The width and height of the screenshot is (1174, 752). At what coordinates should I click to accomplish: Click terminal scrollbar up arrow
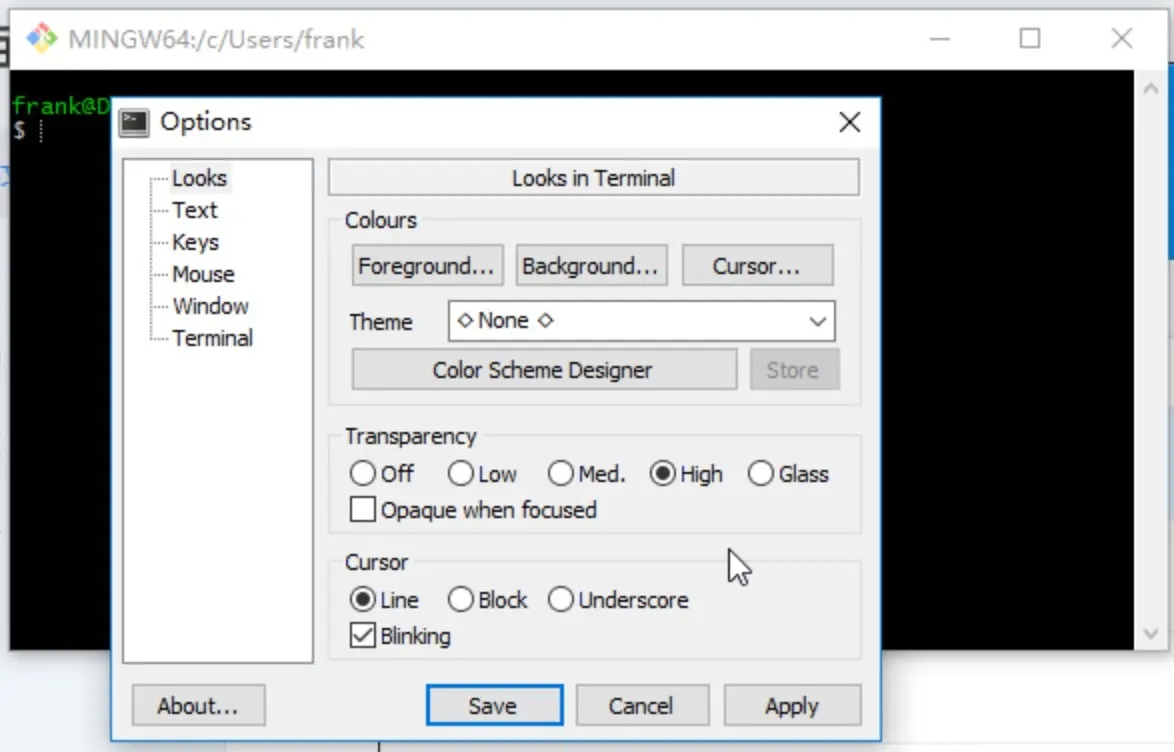[x=1151, y=89]
